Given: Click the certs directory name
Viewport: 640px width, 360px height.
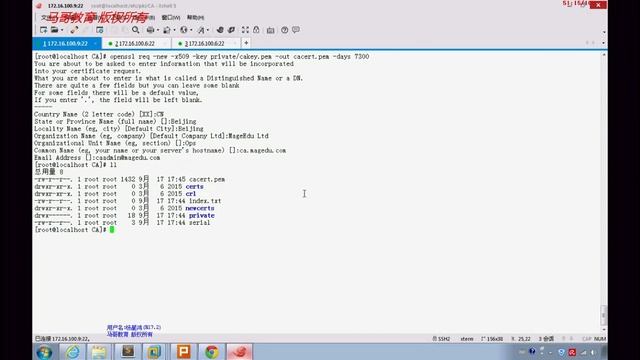Looking at the screenshot, I should [x=194, y=187].
